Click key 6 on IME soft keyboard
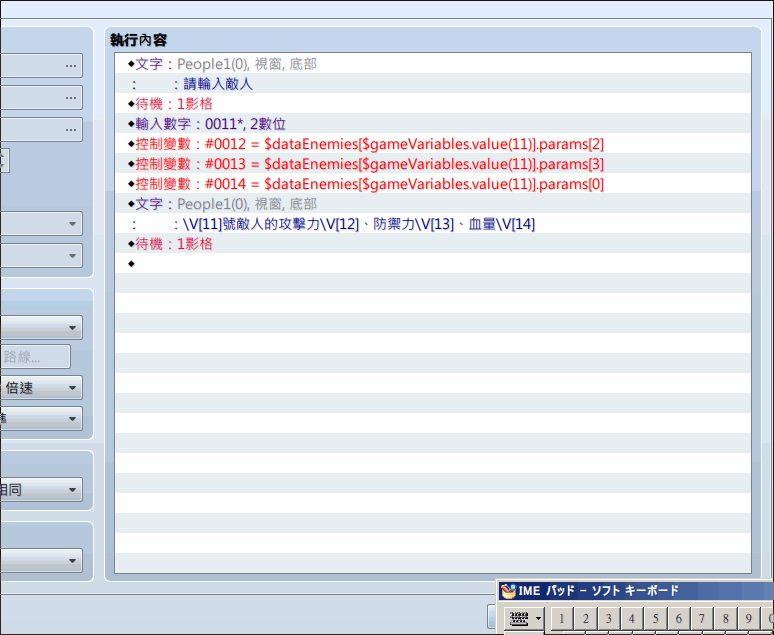 [679, 618]
